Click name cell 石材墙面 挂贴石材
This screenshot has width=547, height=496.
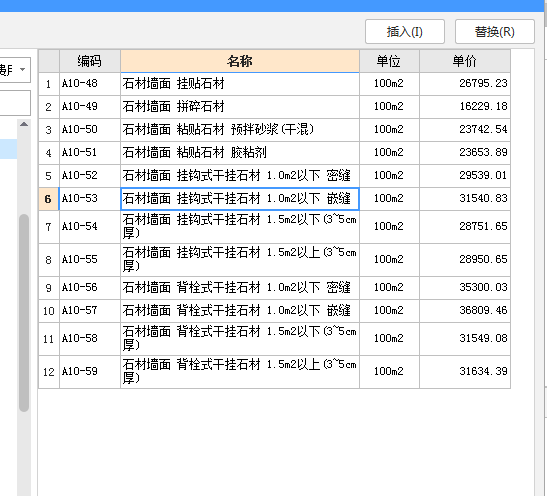pyautogui.click(x=240, y=84)
